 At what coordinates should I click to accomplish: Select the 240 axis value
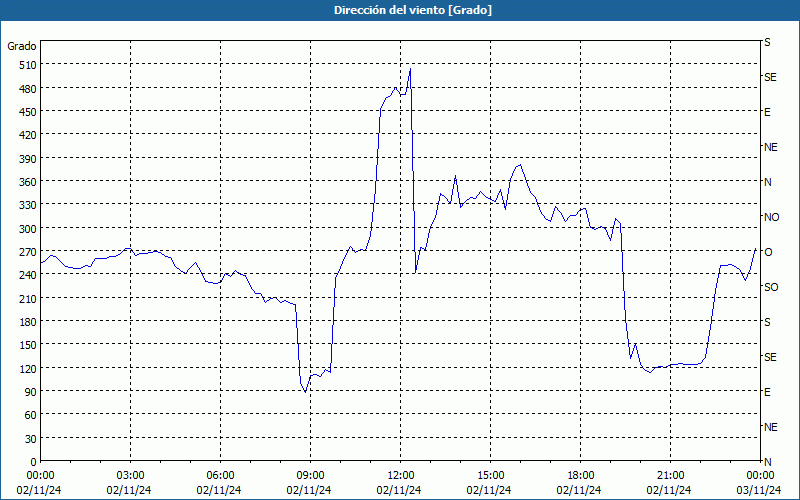(28, 275)
